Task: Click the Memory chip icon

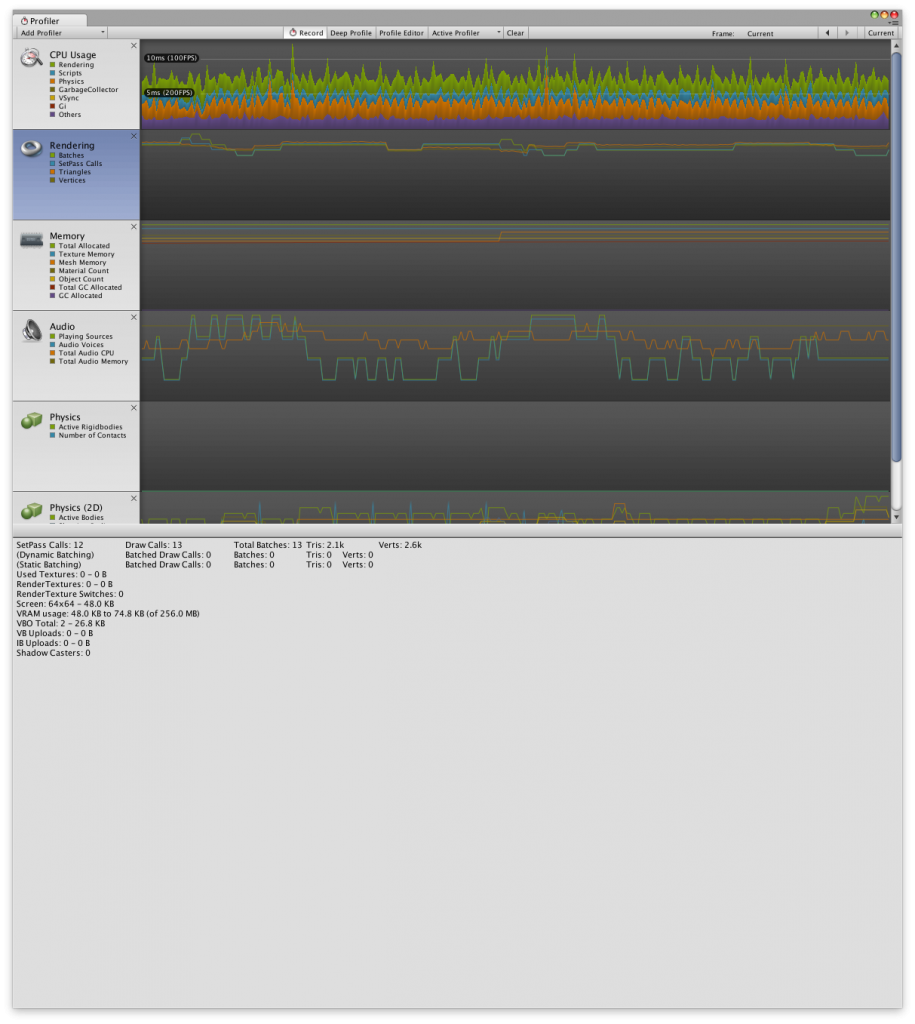Action: [31, 240]
